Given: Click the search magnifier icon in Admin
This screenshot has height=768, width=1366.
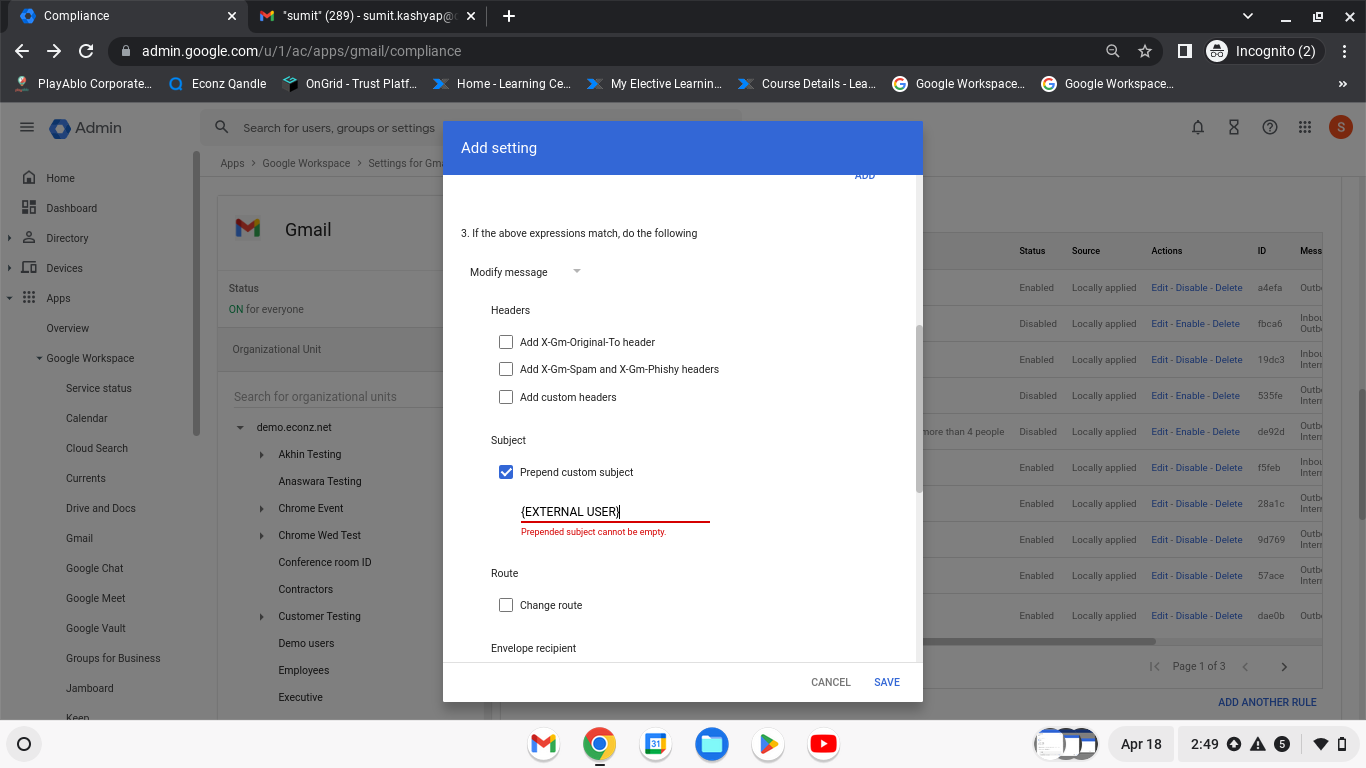Looking at the screenshot, I should 222,128.
